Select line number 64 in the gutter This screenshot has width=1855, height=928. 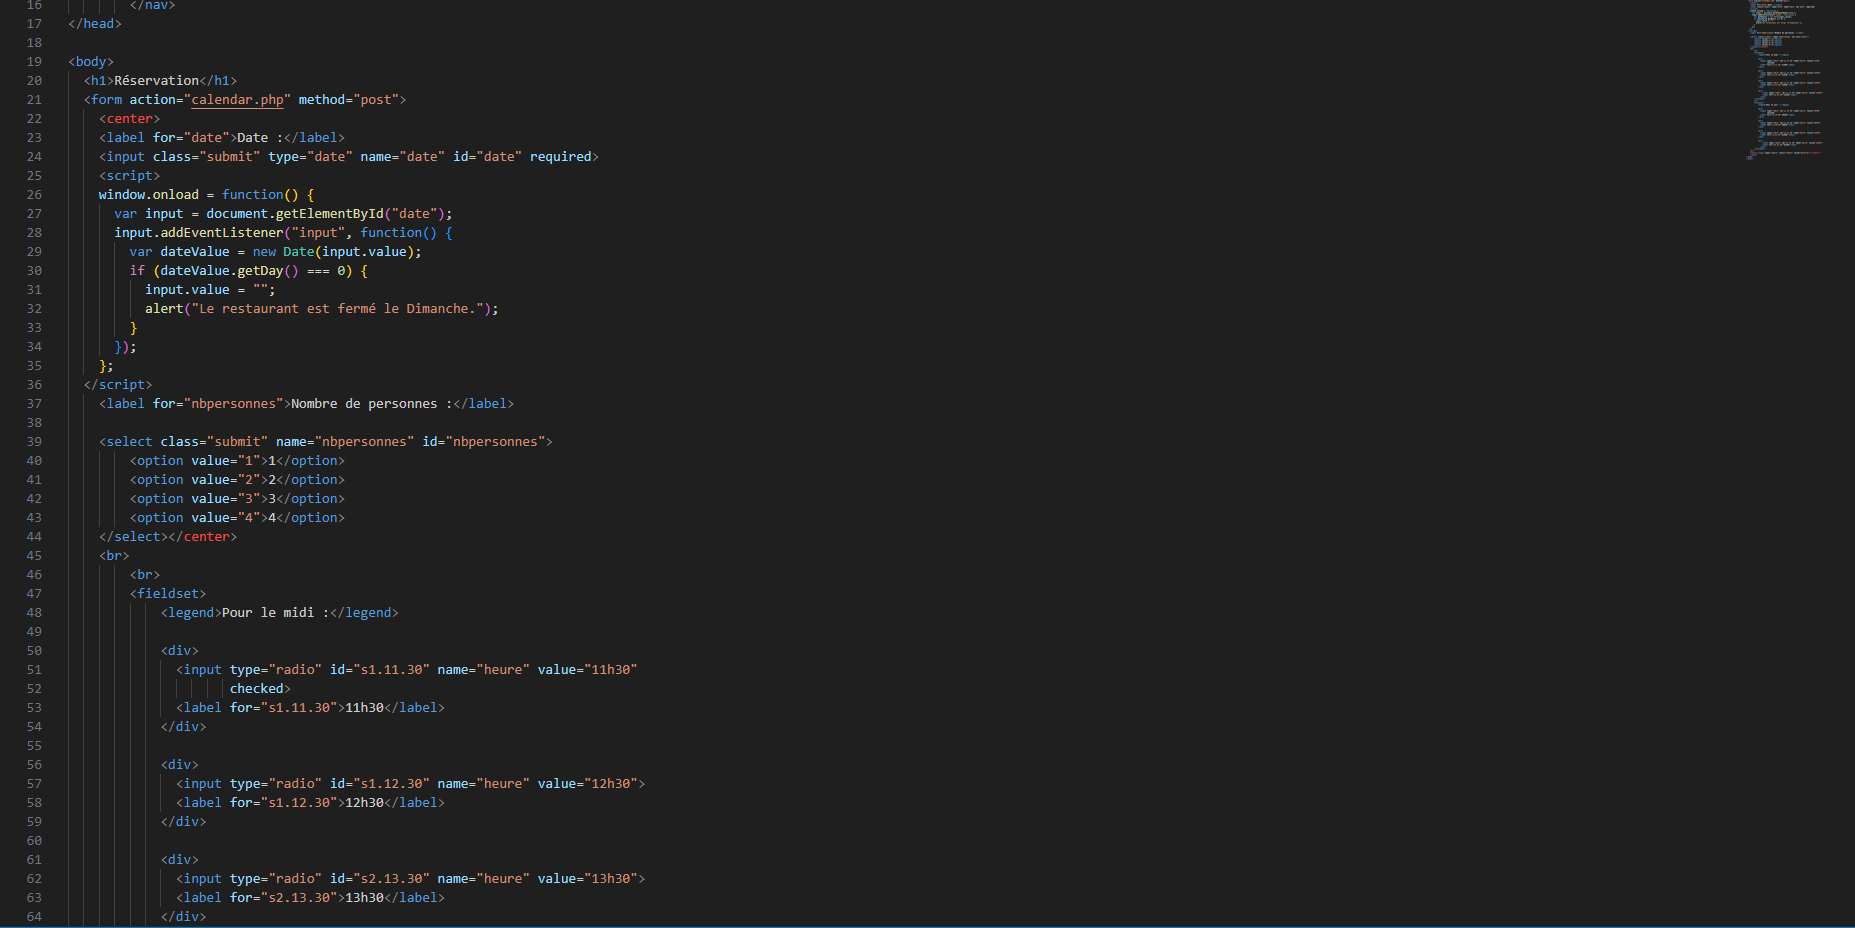[x=34, y=917]
